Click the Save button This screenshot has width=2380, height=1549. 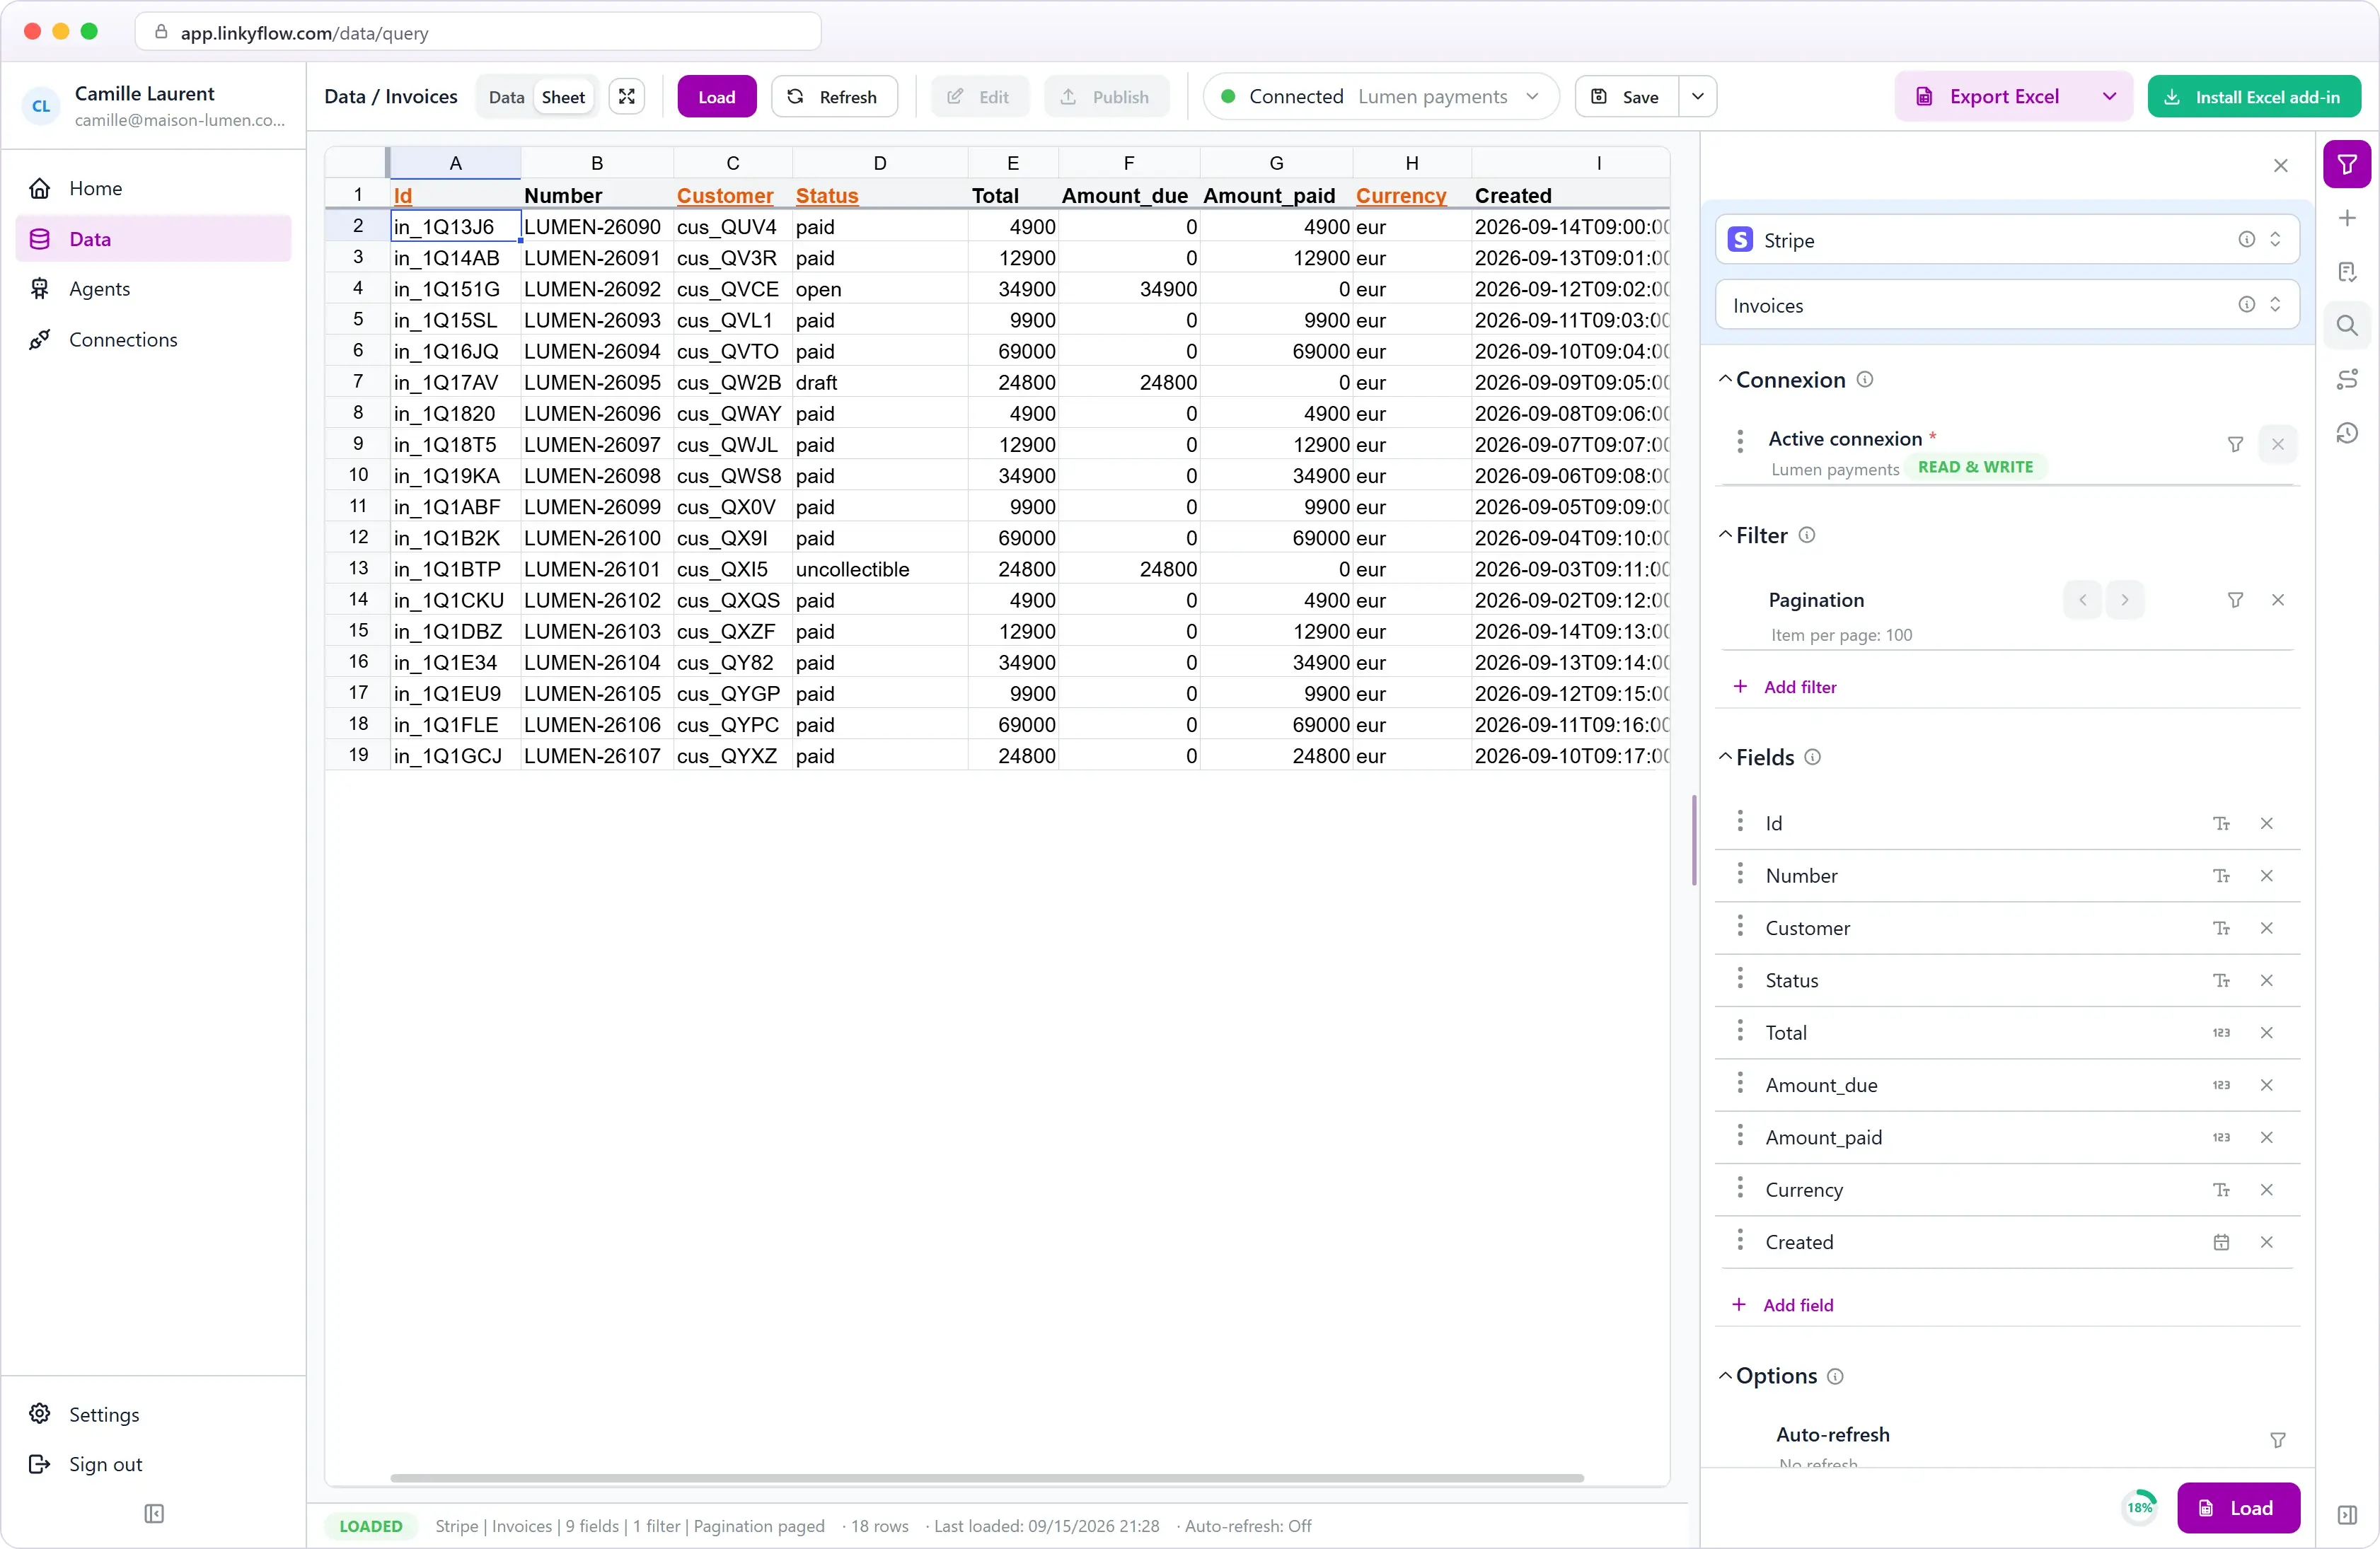1626,97
